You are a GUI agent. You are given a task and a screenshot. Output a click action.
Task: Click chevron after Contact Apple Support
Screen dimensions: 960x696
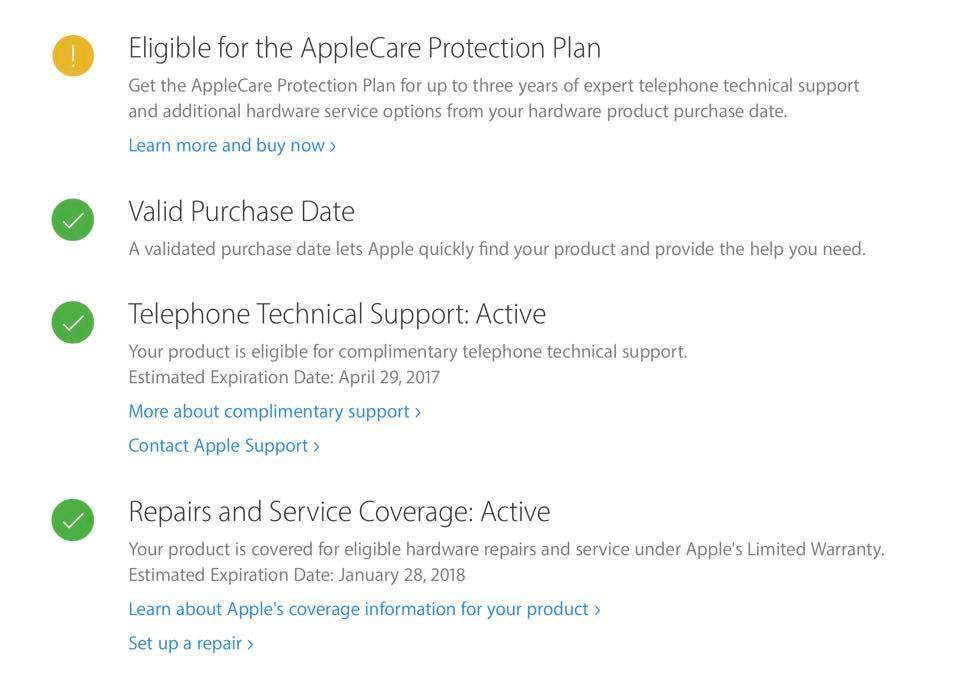(x=317, y=446)
